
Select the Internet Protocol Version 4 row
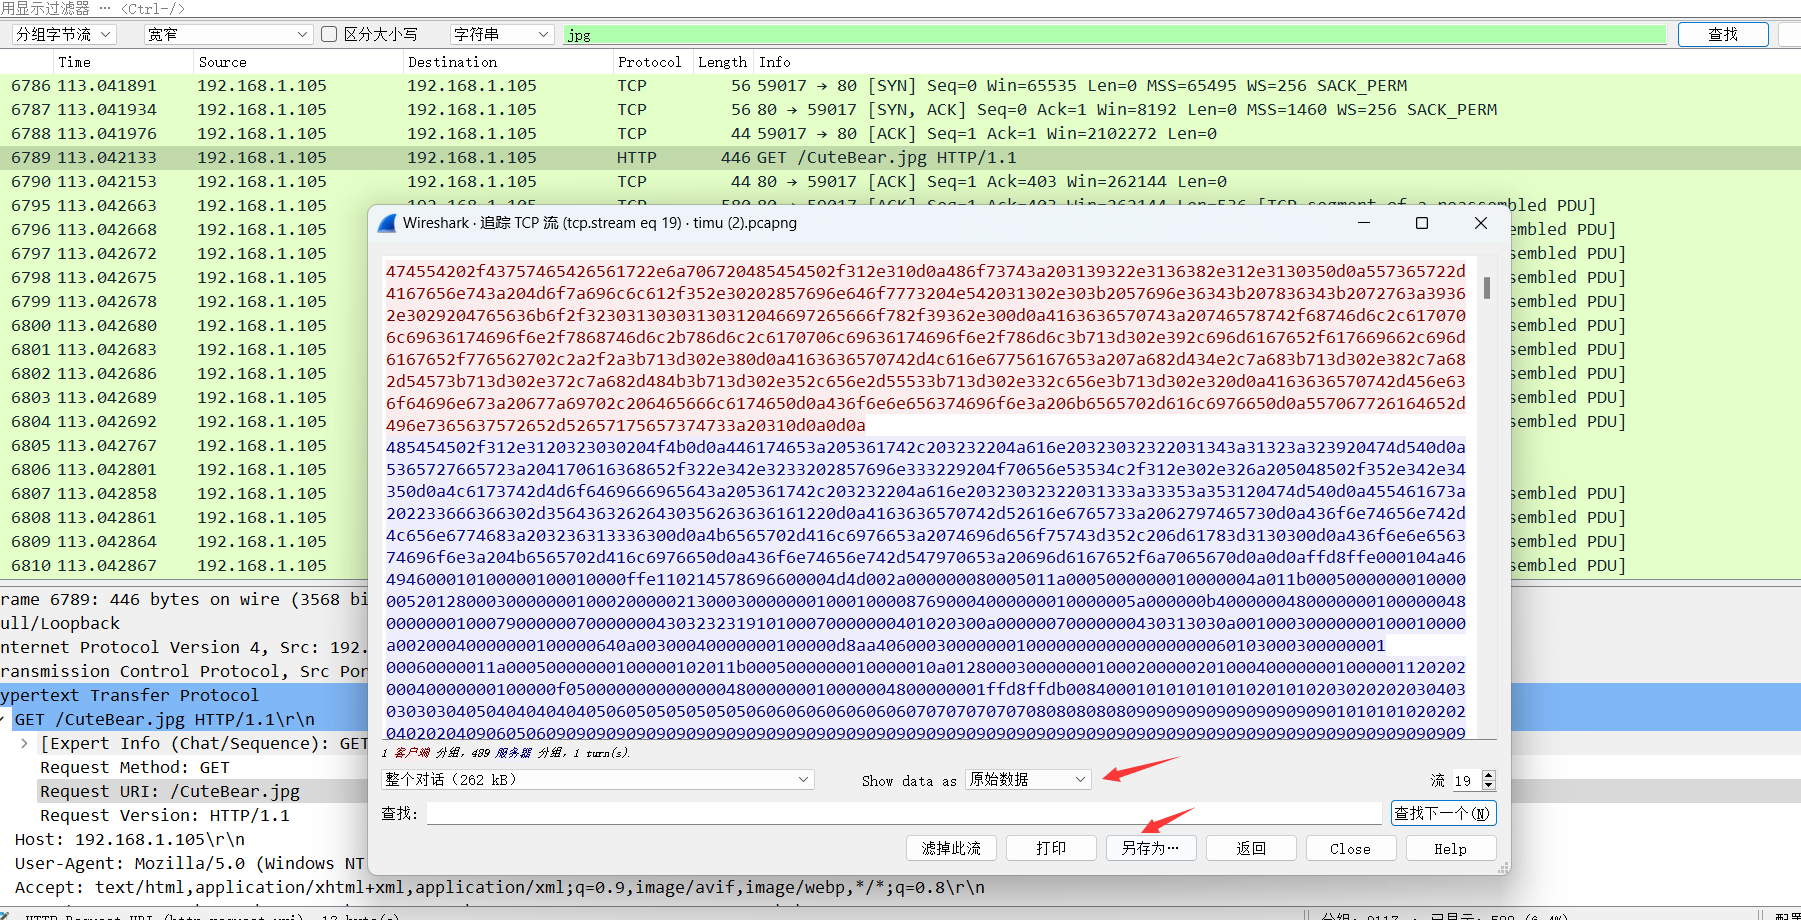pyautogui.click(x=184, y=648)
